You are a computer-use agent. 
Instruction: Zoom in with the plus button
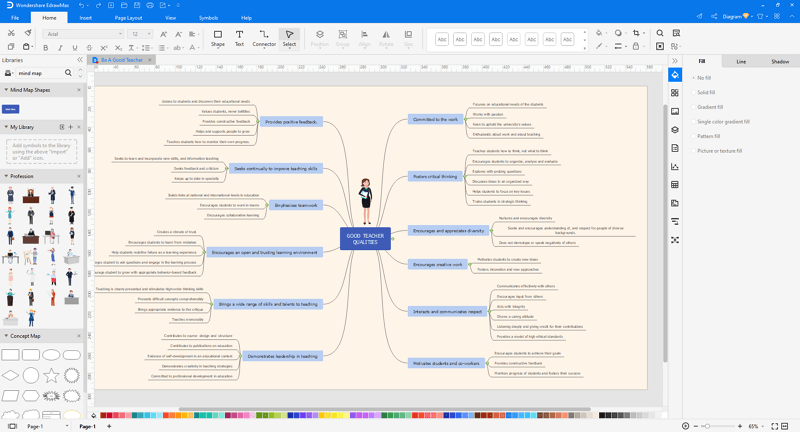point(740,426)
